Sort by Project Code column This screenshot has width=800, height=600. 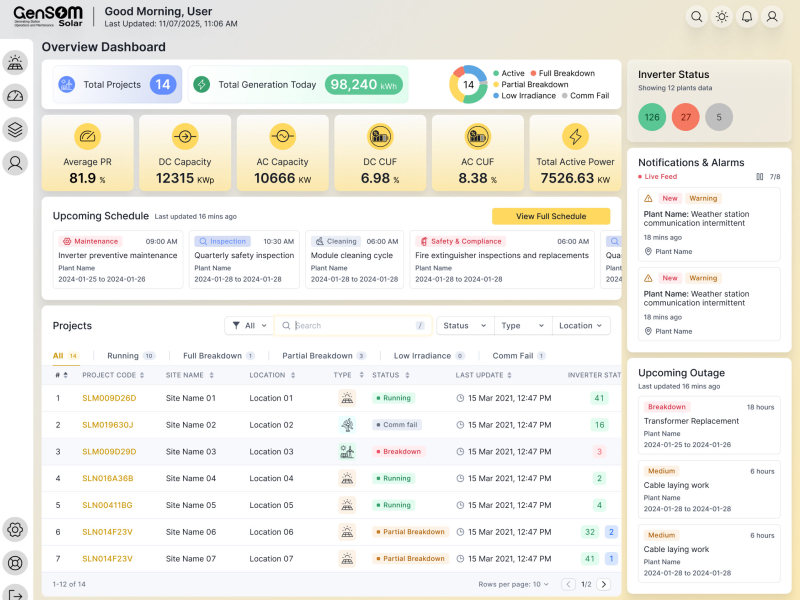click(x=113, y=375)
